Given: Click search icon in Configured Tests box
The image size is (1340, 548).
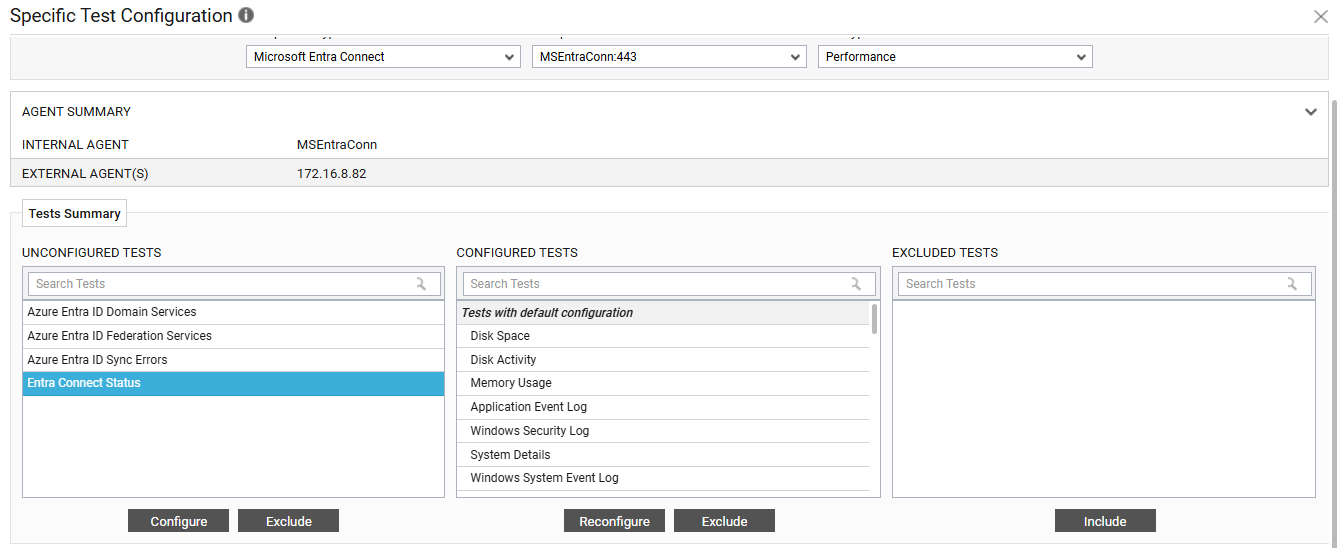Looking at the screenshot, I should coord(856,284).
